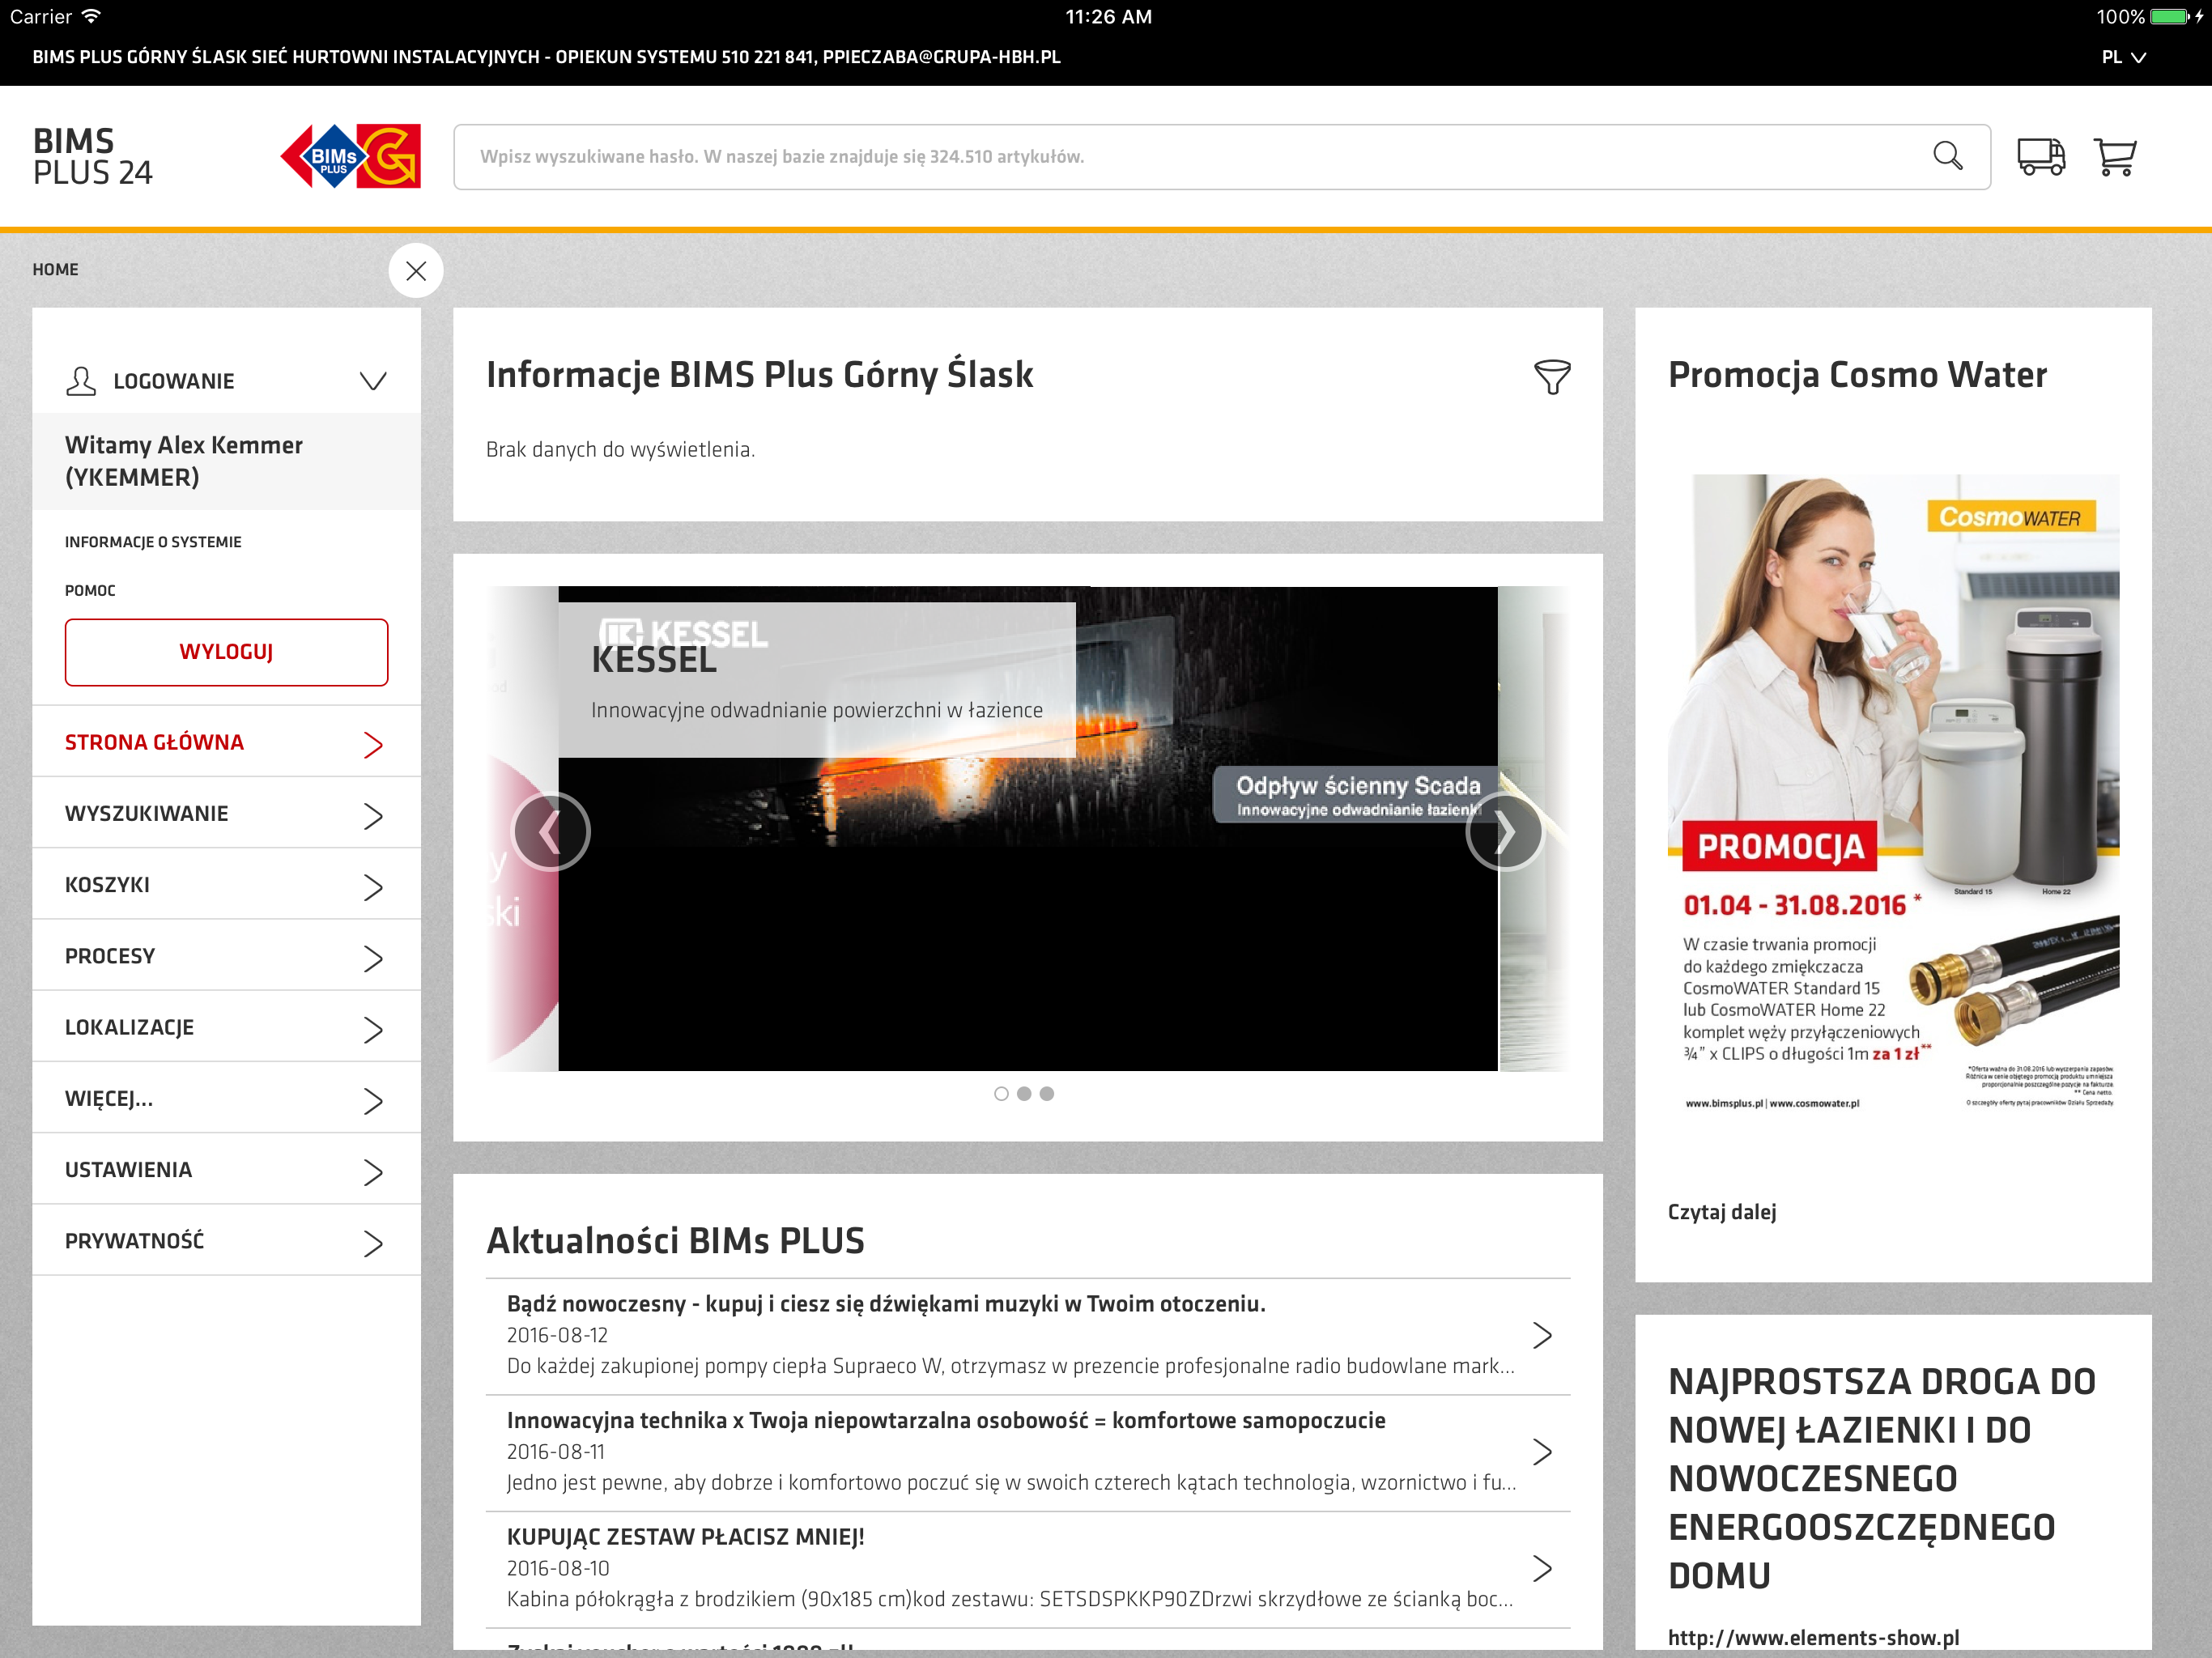Click the filter funnel icon
Image resolution: width=2212 pixels, height=1658 pixels.
coord(1551,377)
